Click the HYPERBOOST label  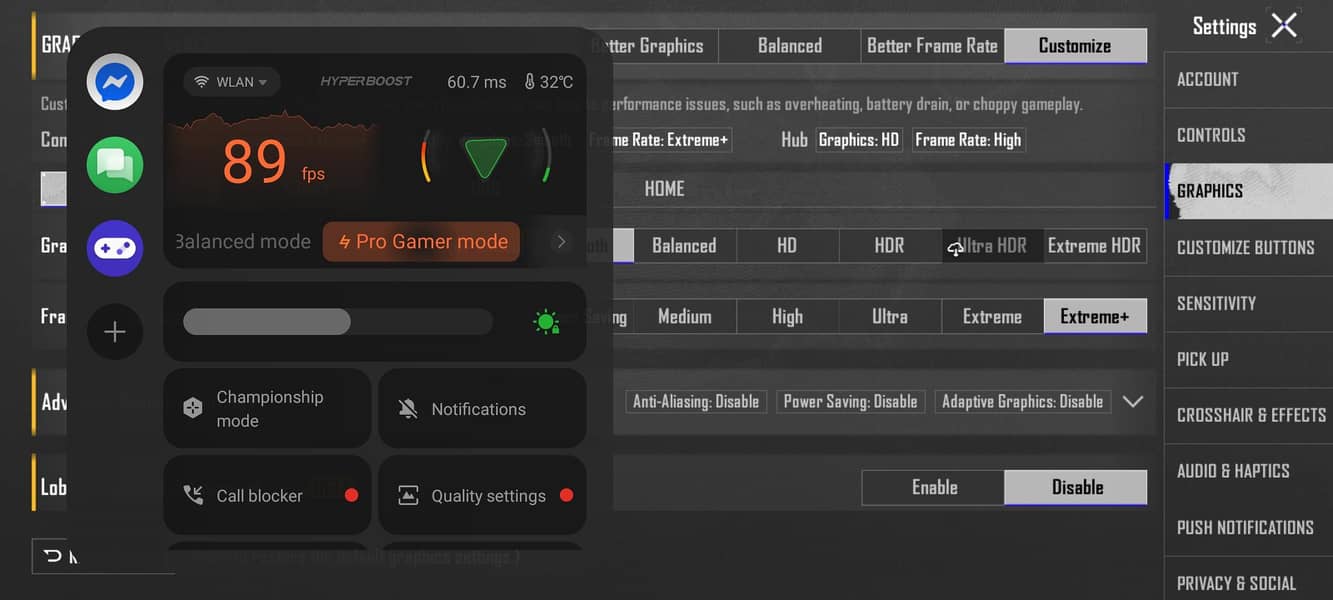pos(366,81)
